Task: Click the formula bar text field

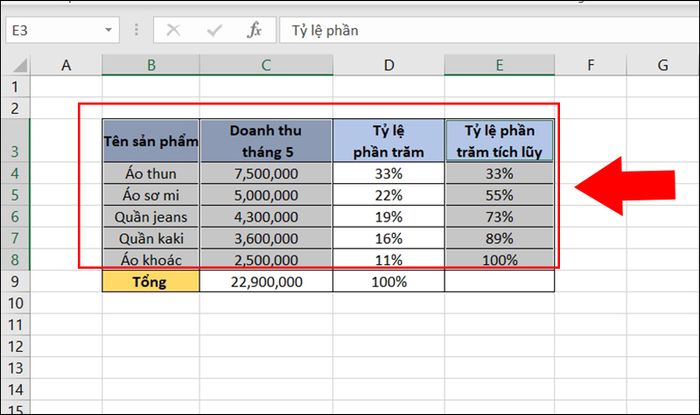Action: [489, 30]
